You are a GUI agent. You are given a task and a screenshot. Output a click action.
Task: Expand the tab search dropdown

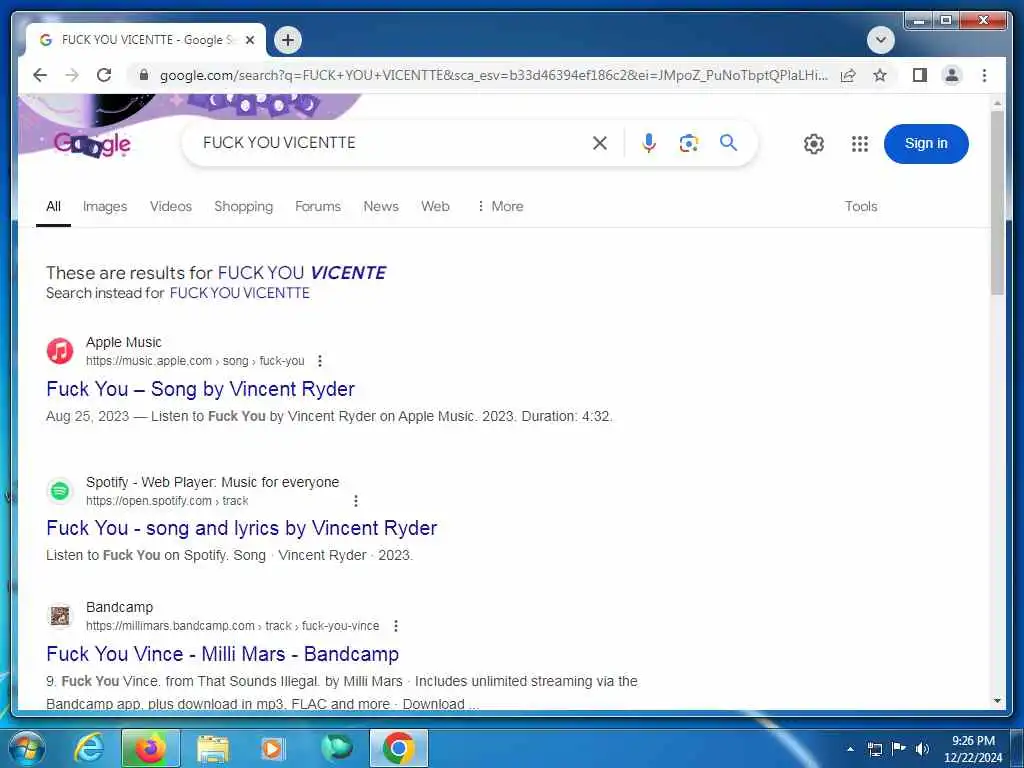(880, 40)
